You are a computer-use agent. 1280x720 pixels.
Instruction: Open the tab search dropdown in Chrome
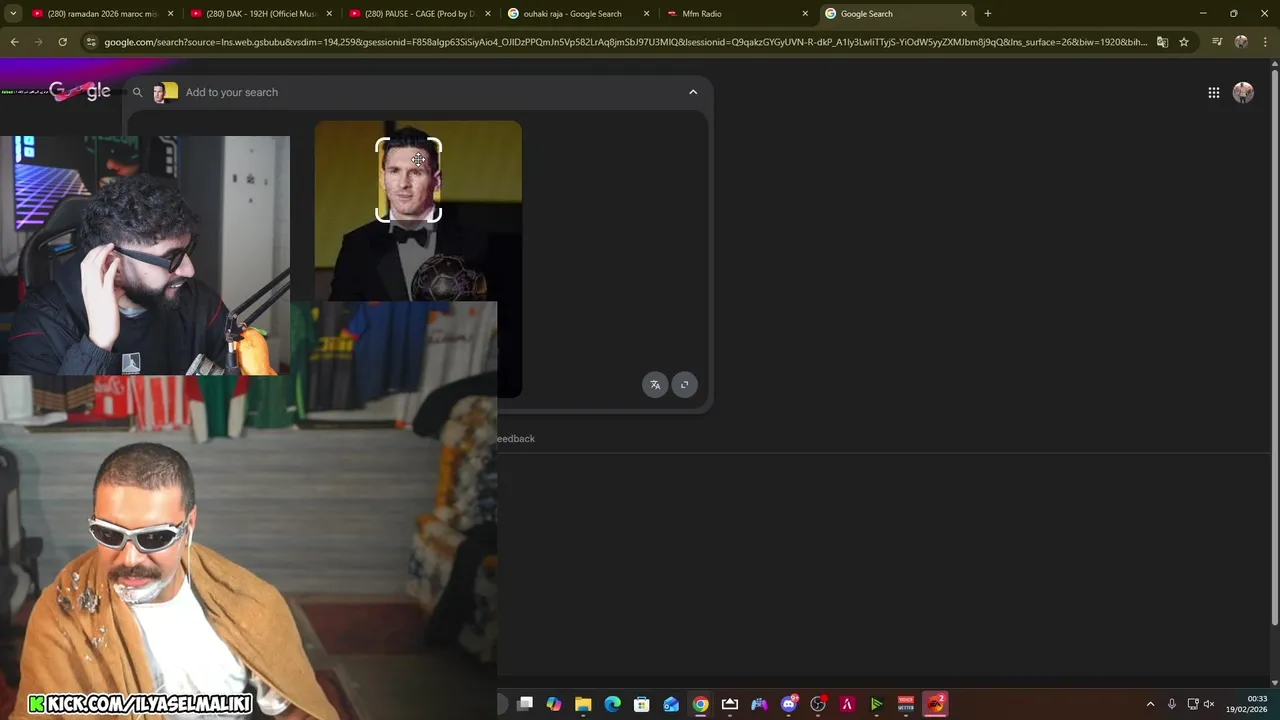[13, 14]
